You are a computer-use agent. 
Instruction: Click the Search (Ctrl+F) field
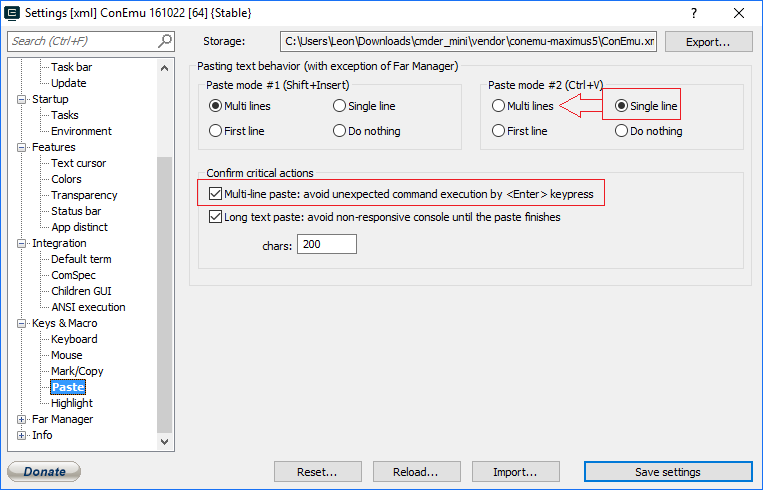pos(91,41)
